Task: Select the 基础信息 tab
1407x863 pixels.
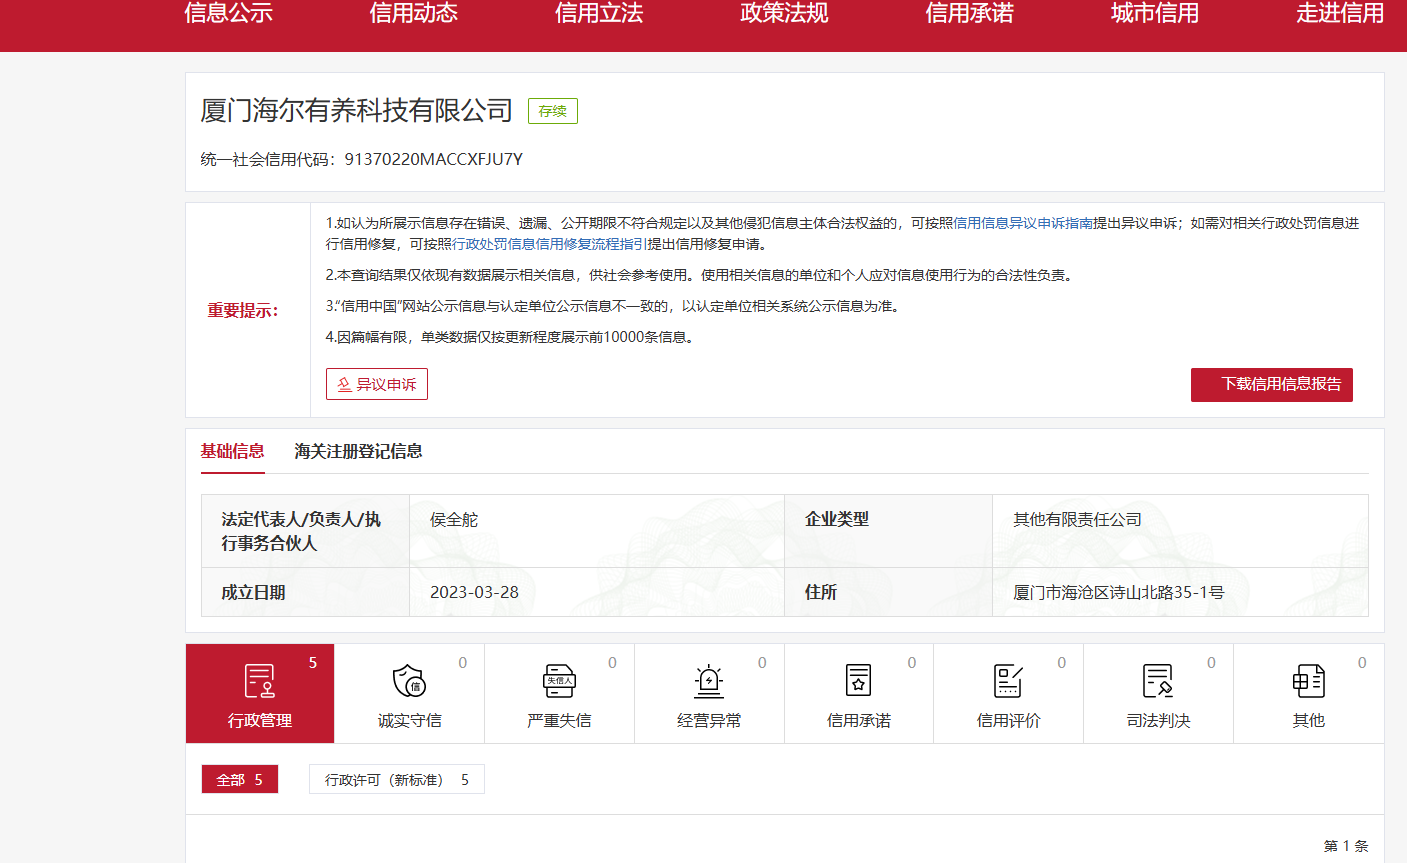Action: click(232, 452)
